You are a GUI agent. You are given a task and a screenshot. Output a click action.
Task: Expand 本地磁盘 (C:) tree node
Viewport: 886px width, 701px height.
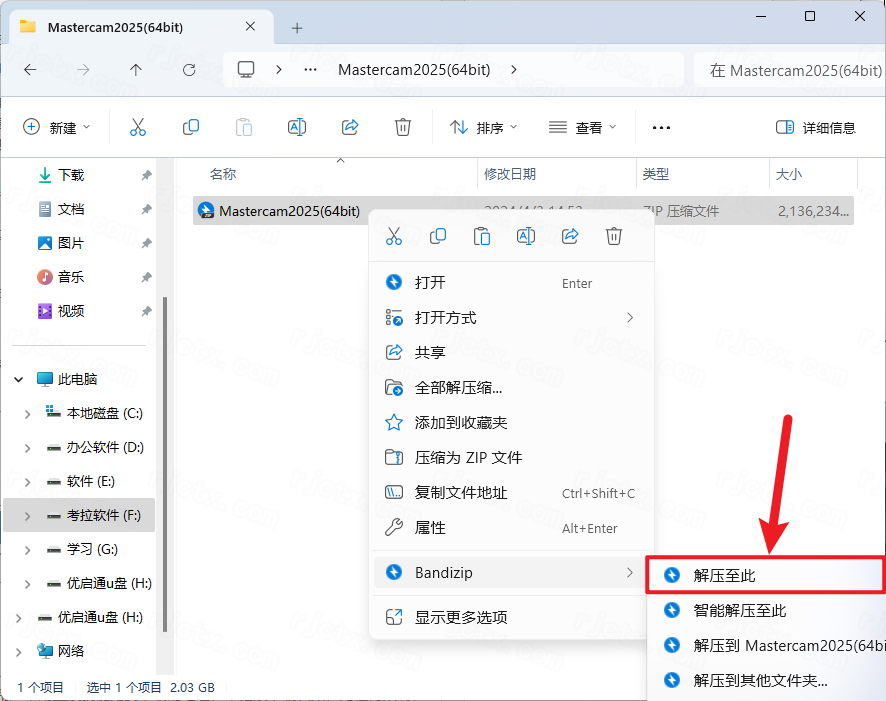[x=28, y=414]
